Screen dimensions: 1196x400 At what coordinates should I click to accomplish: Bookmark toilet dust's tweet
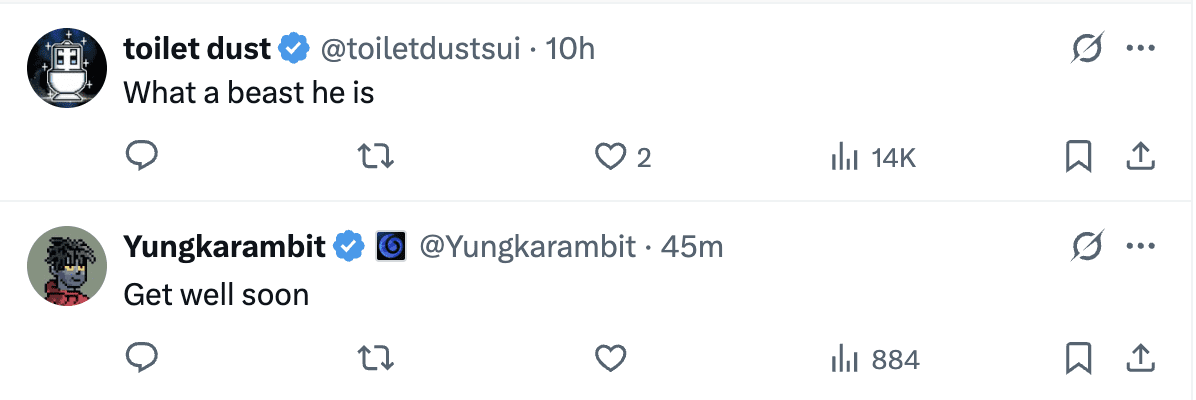[x=1078, y=157]
